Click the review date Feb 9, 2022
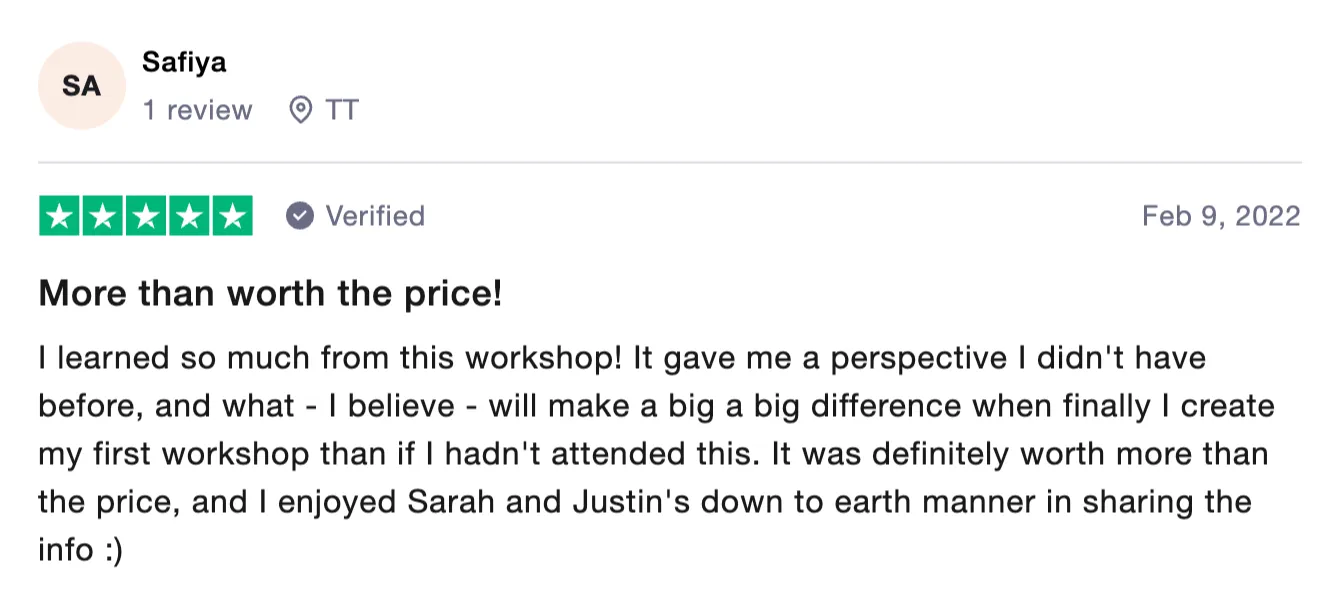 click(1221, 216)
